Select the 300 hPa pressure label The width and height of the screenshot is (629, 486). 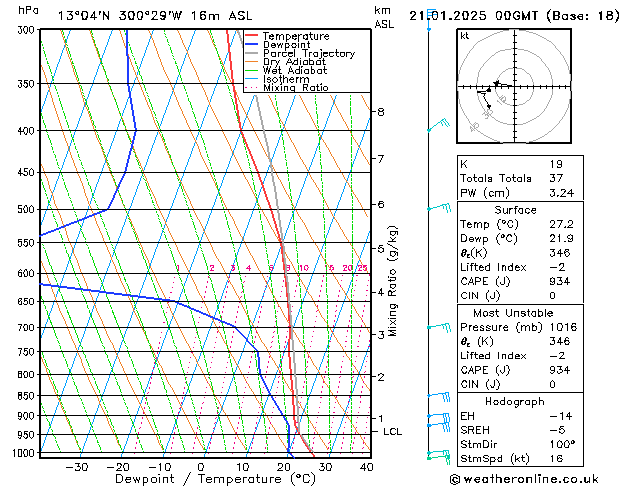coord(28,30)
